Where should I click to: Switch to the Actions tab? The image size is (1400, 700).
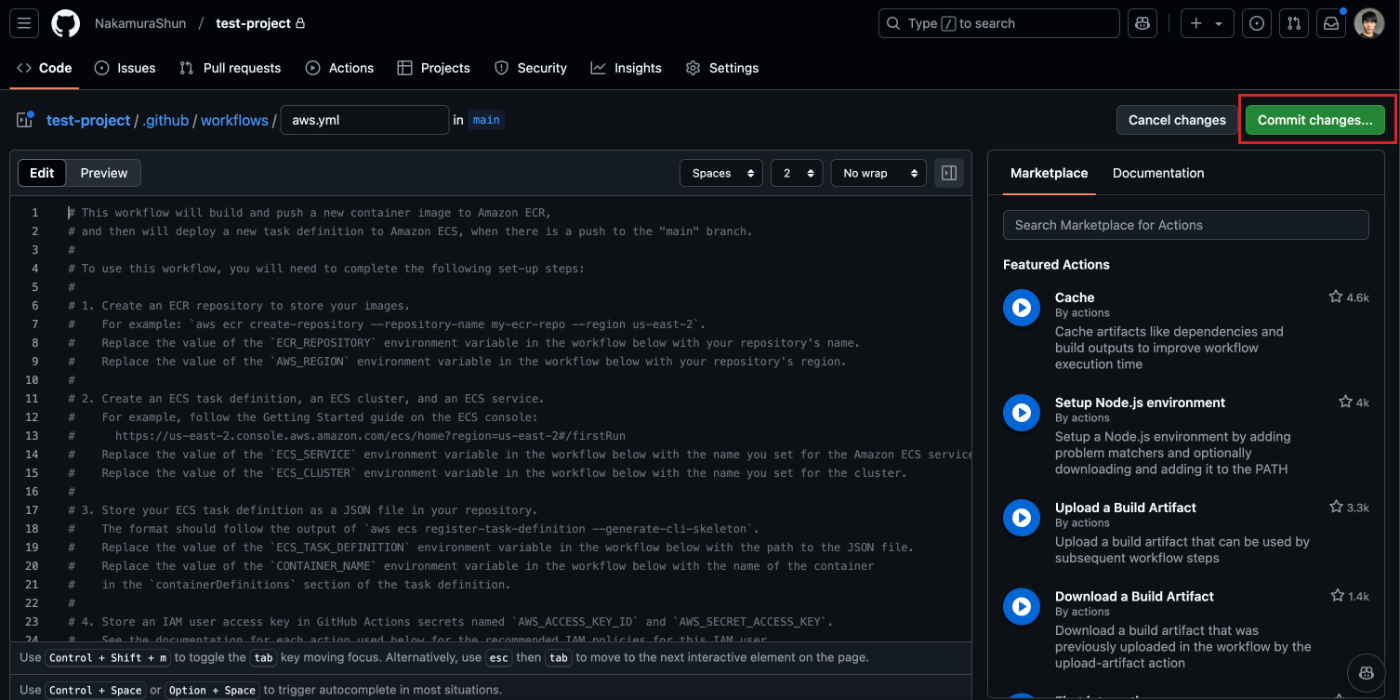[x=340, y=68]
